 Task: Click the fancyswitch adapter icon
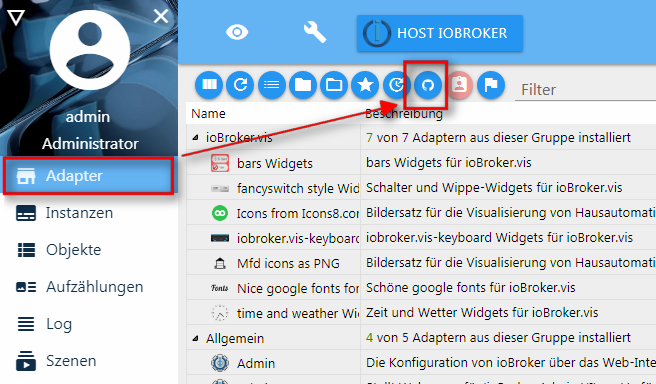(x=220, y=188)
